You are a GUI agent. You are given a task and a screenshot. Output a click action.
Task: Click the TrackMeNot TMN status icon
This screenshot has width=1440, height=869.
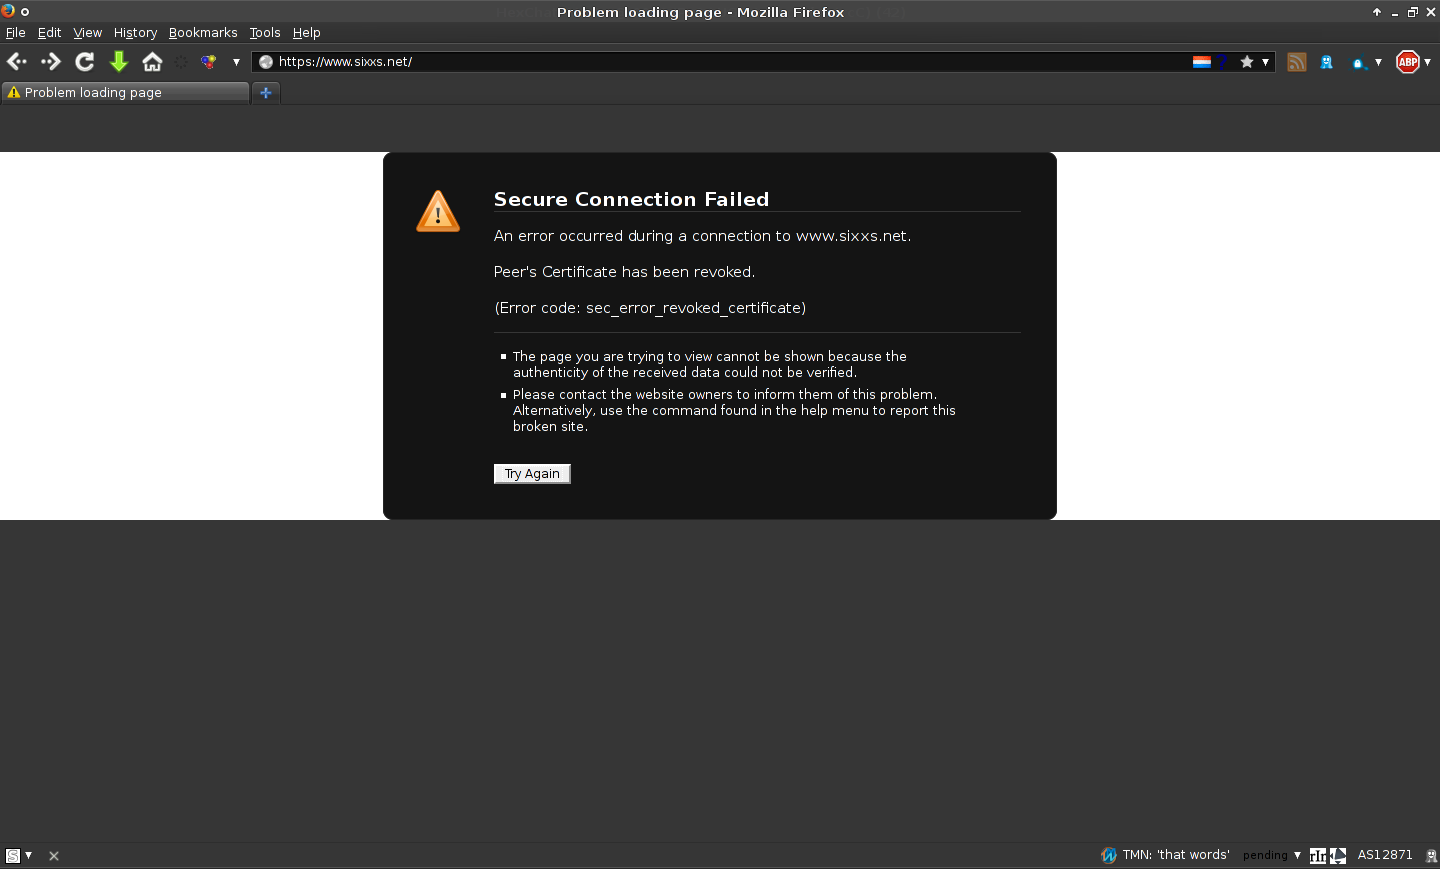(1109, 855)
